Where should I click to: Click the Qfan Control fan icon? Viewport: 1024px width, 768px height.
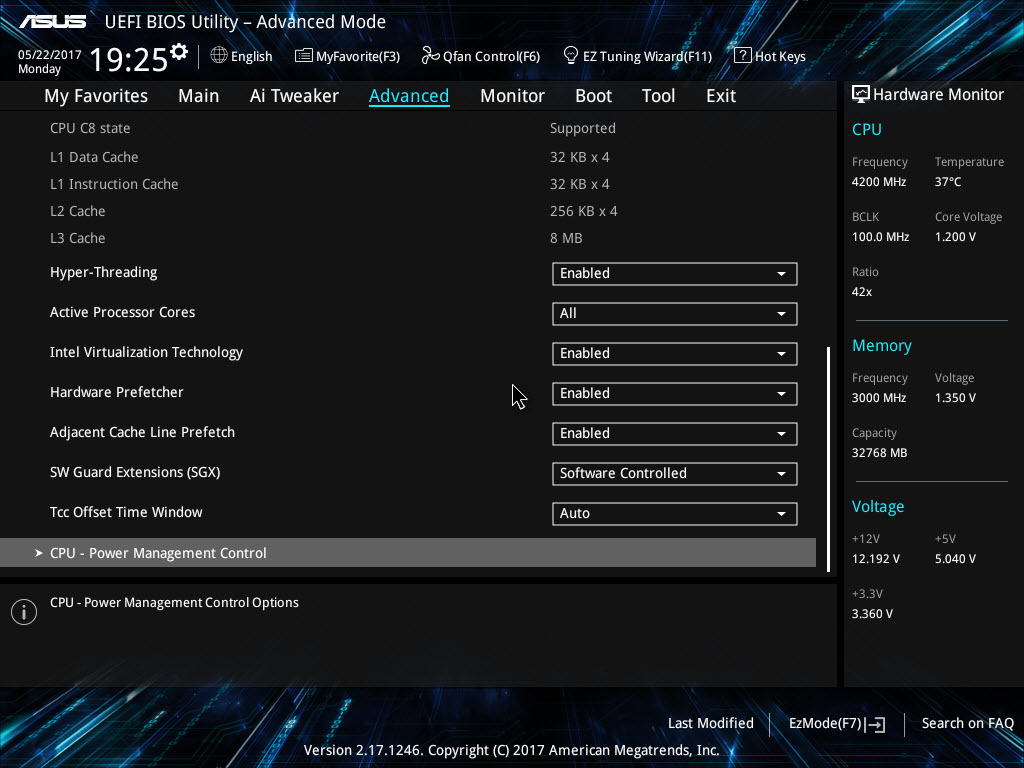tap(430, 56)
